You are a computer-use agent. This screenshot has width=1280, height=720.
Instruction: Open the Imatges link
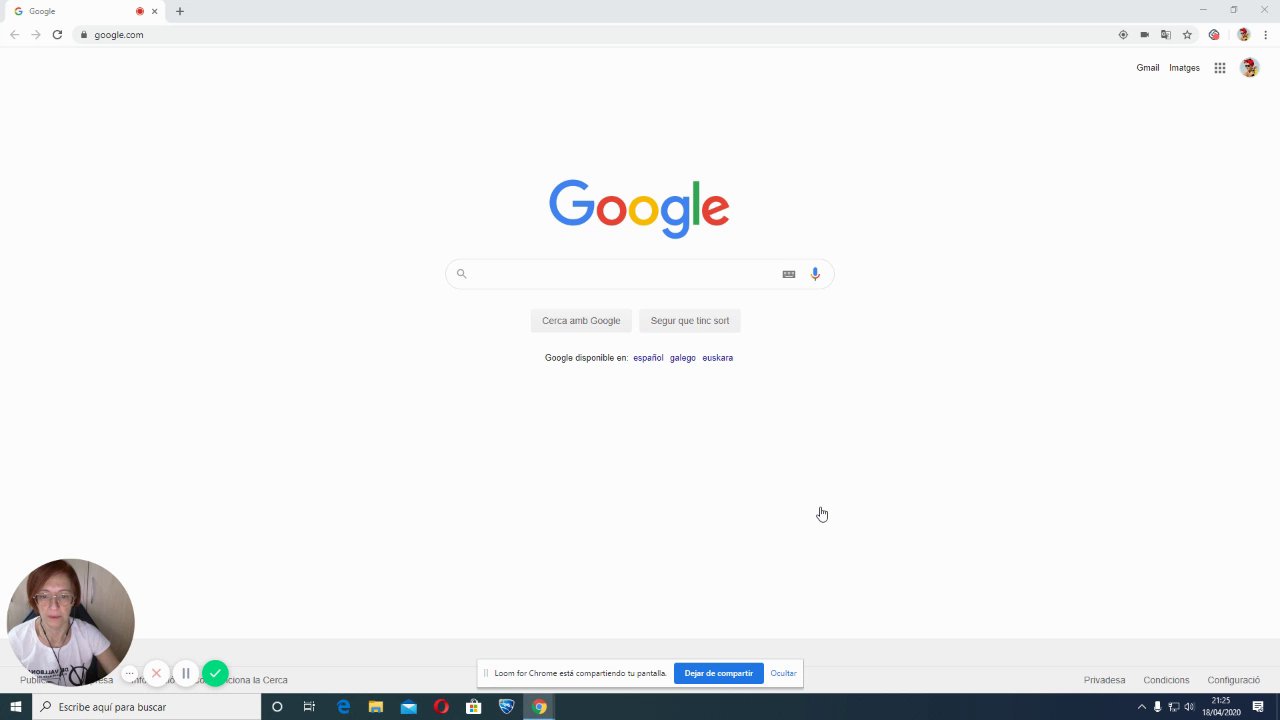click(1184, 68)
